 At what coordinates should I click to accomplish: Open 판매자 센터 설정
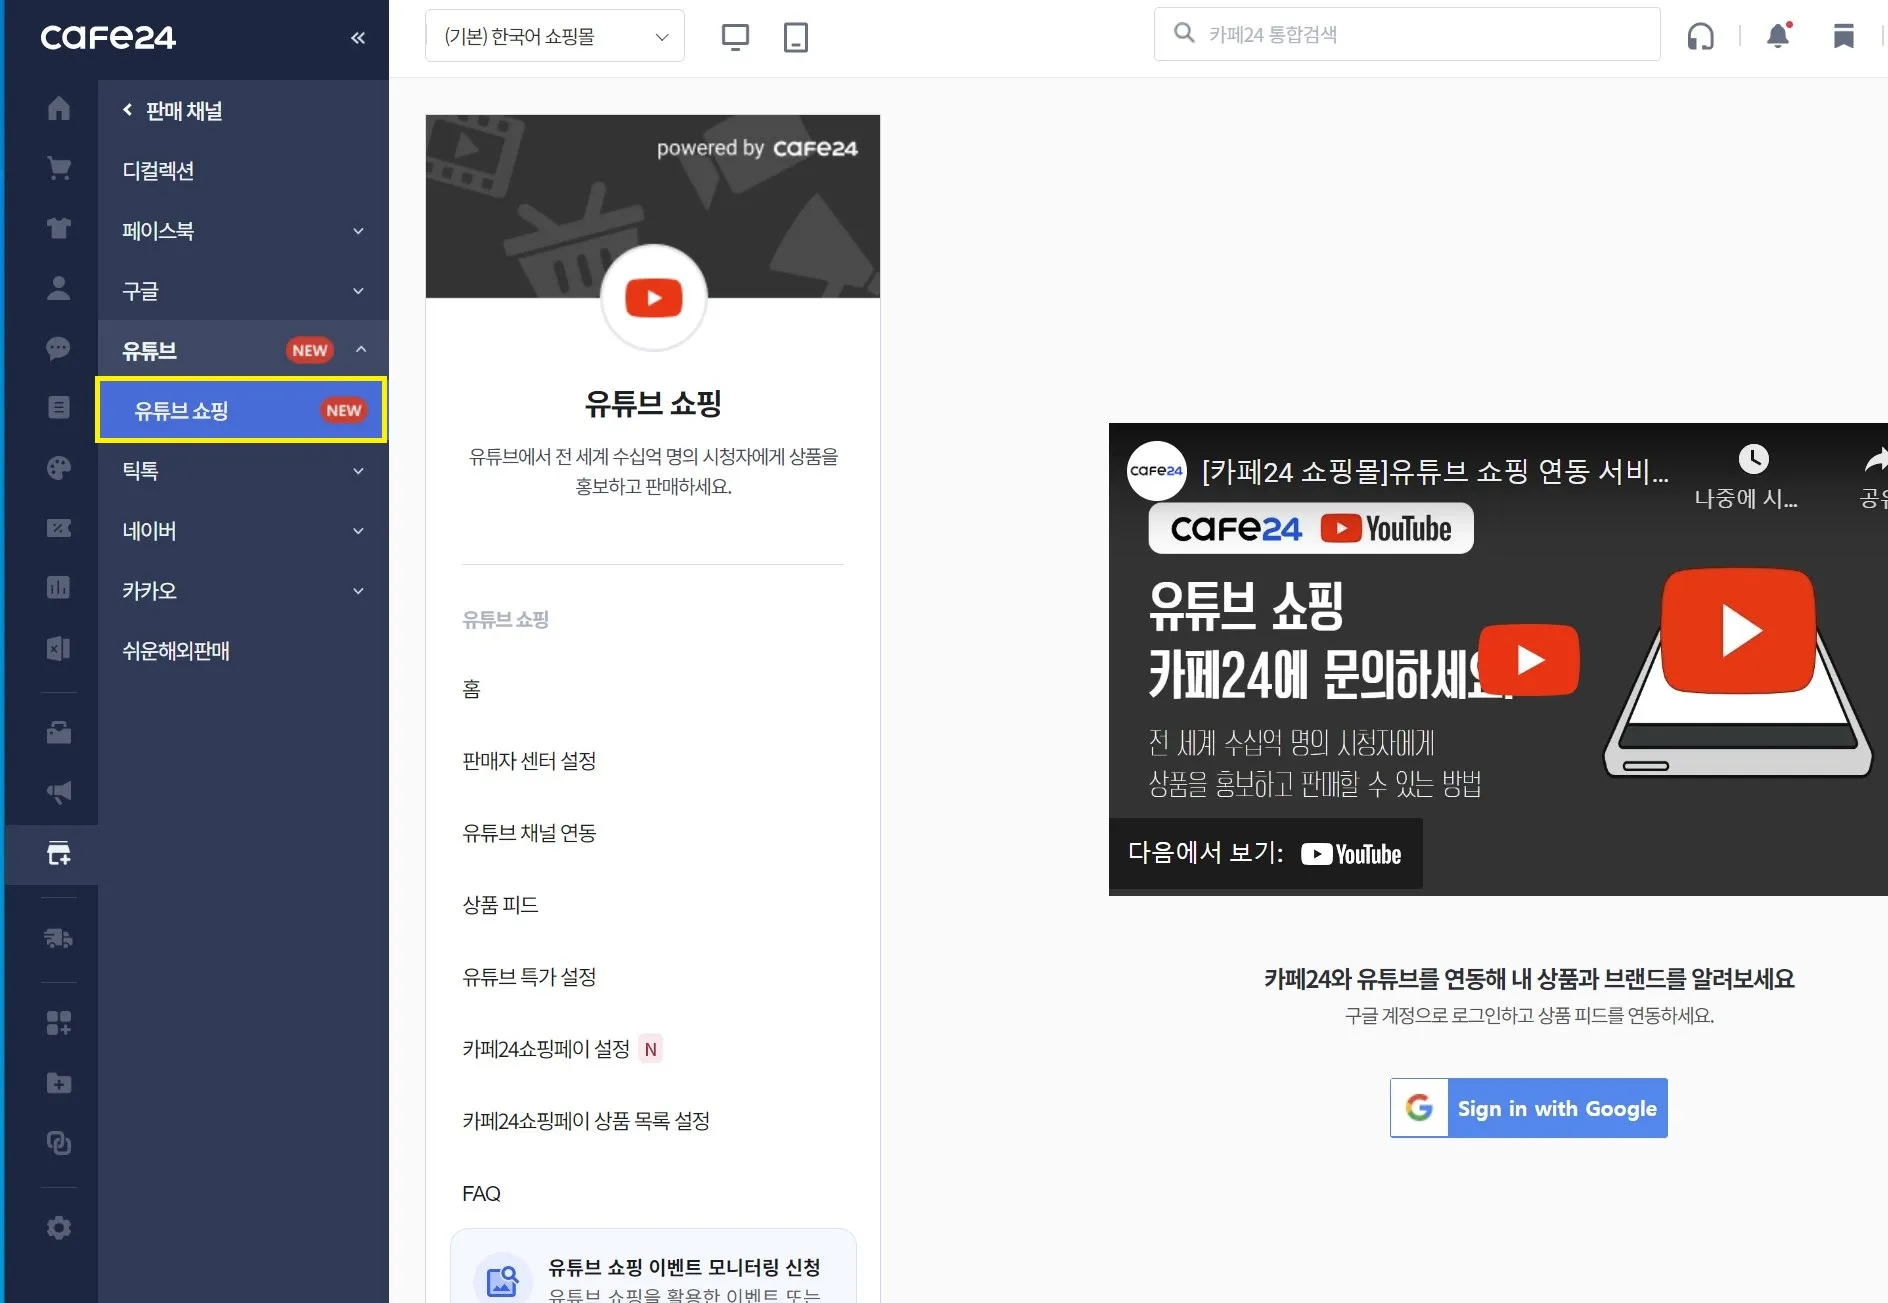click(x=529, y=761)
